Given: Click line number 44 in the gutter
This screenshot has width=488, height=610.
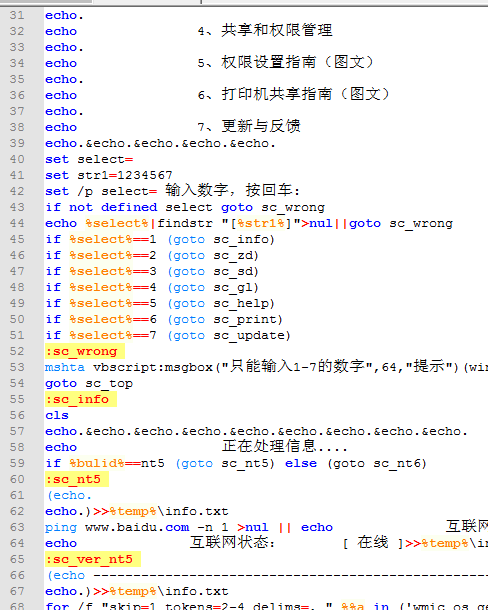Looking at the screenshot, I should click(x=17, y=224).
